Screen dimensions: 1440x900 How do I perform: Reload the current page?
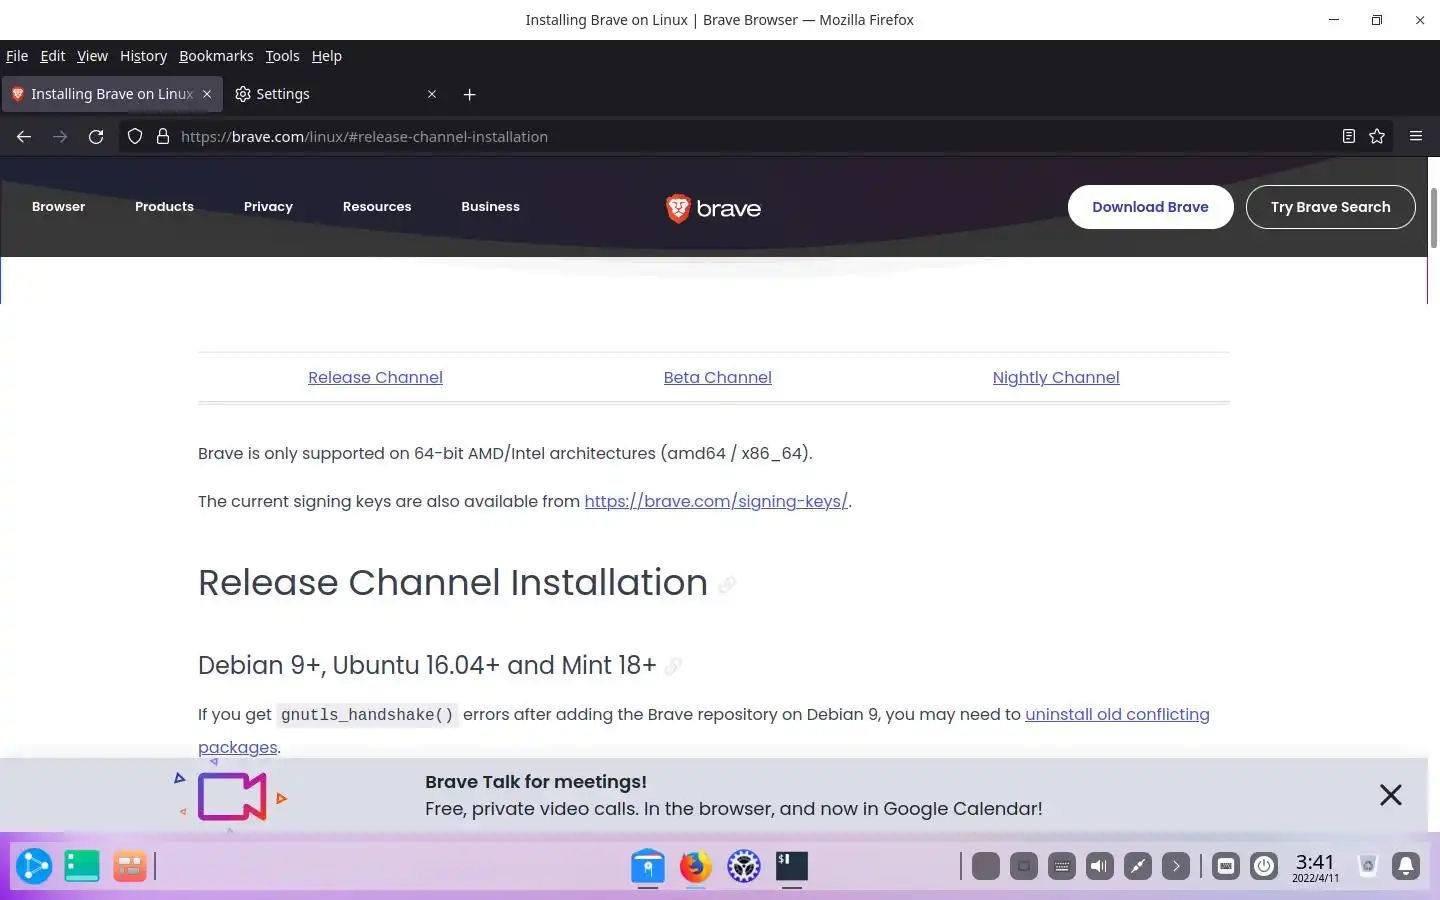click(x=96, y=137)
